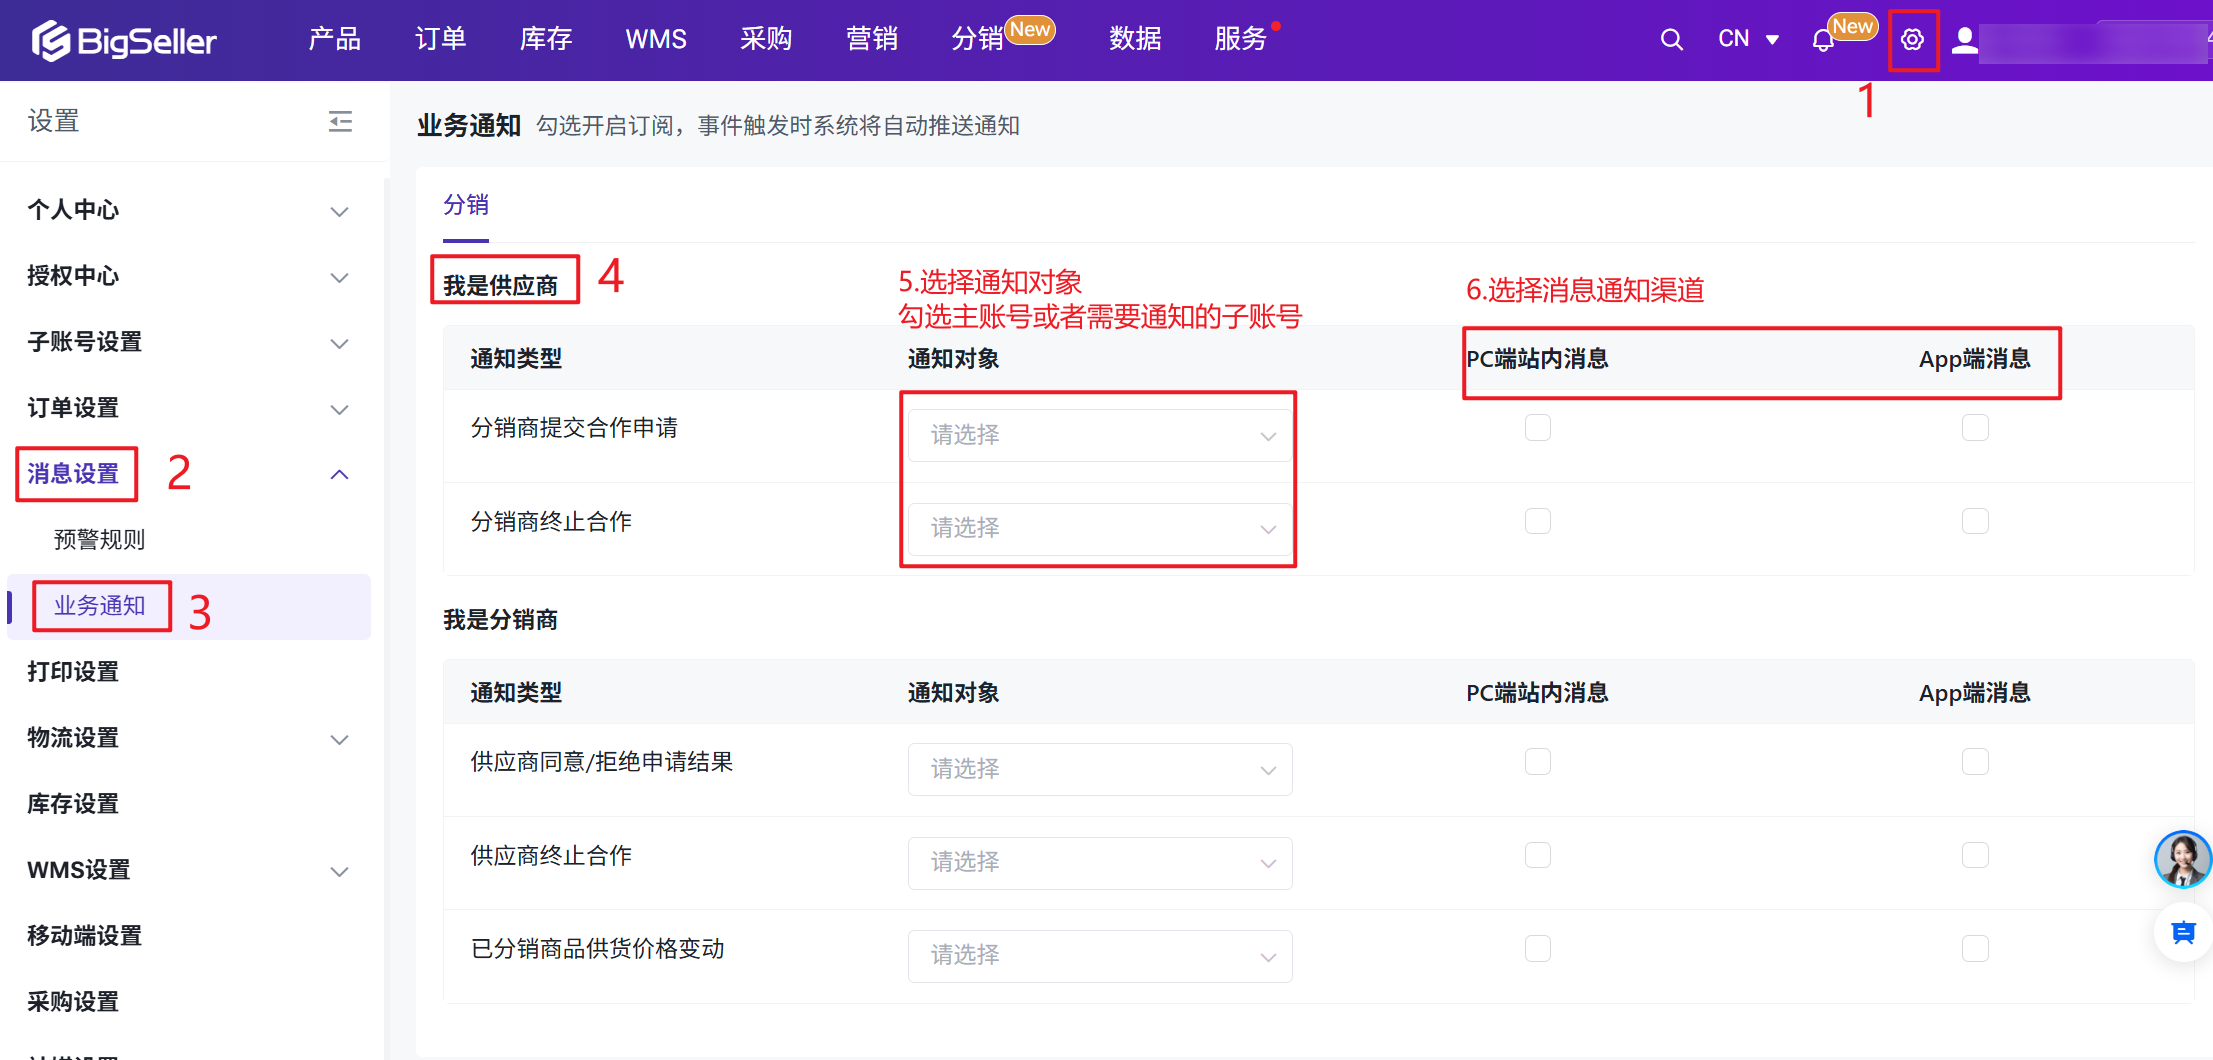The image size is (2213, 1060).
Task: Collapse the settings sidebar menu icon
Action: [340, 122]
